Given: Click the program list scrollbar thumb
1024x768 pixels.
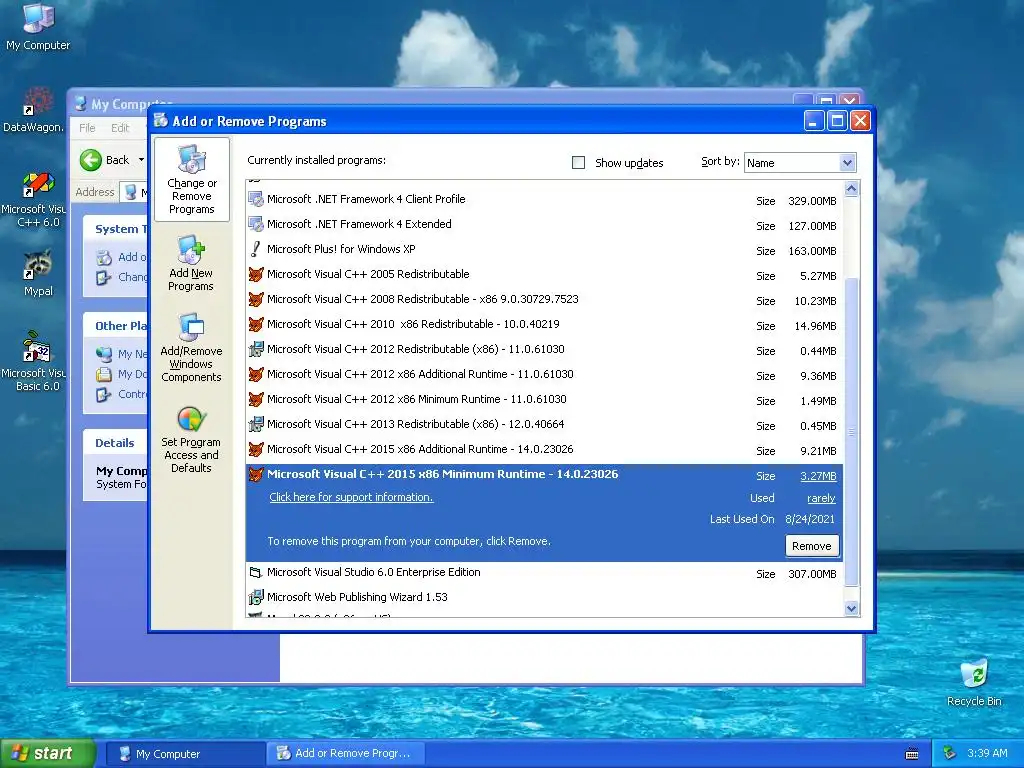Looking at the screenshot, I should pyautogui.click(x=851, y=431).
